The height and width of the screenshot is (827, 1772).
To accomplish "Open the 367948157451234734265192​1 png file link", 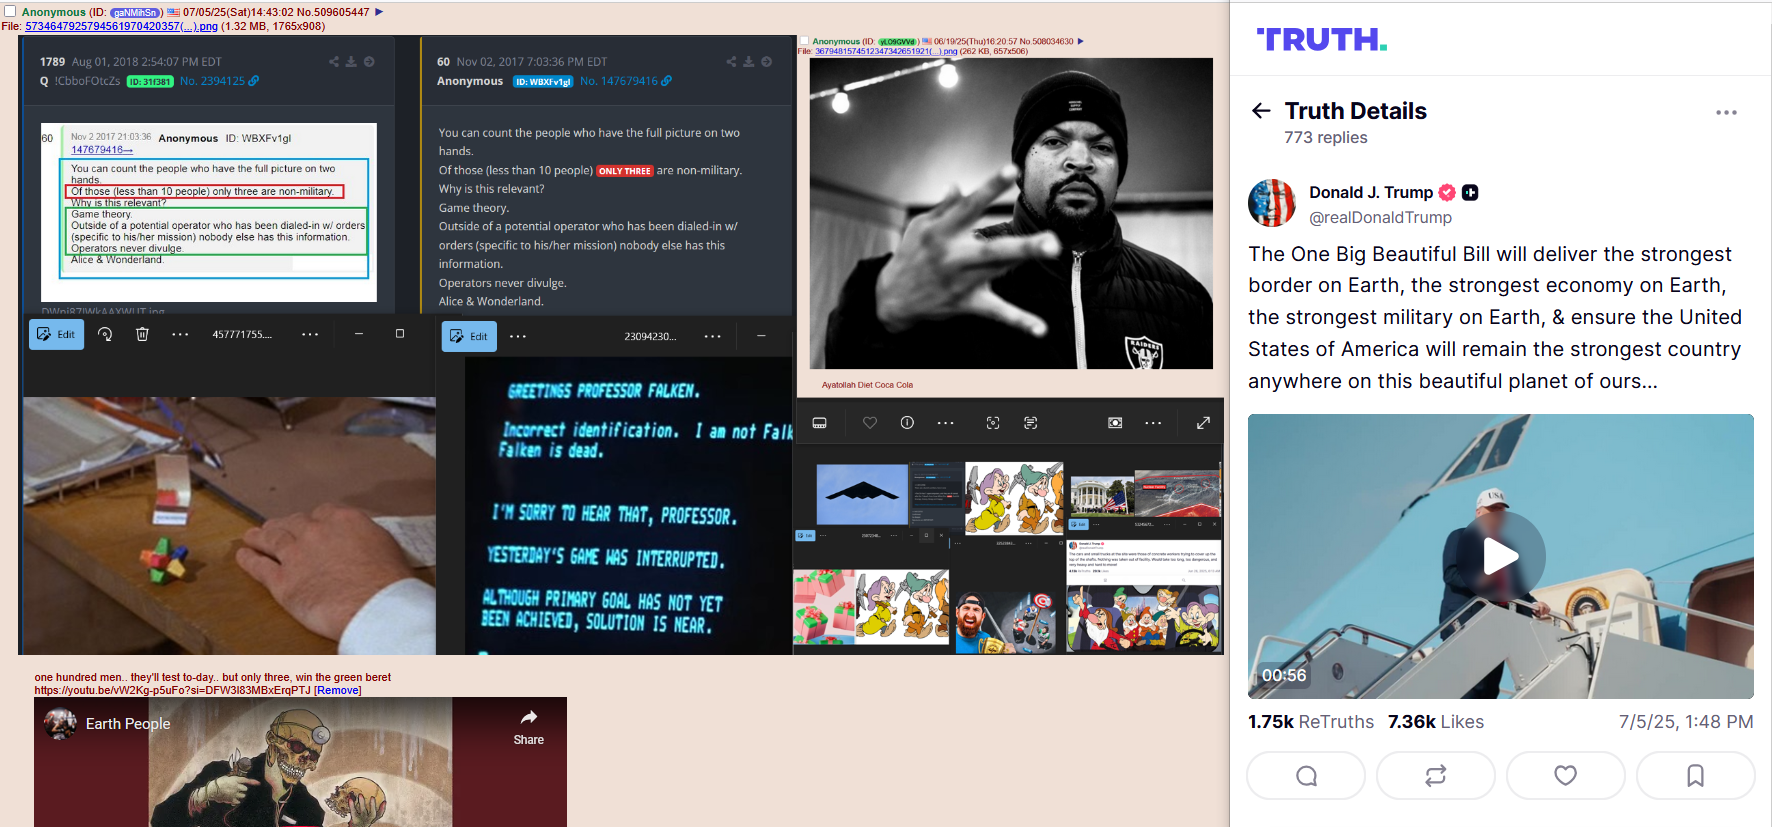I will coord(886,51).
